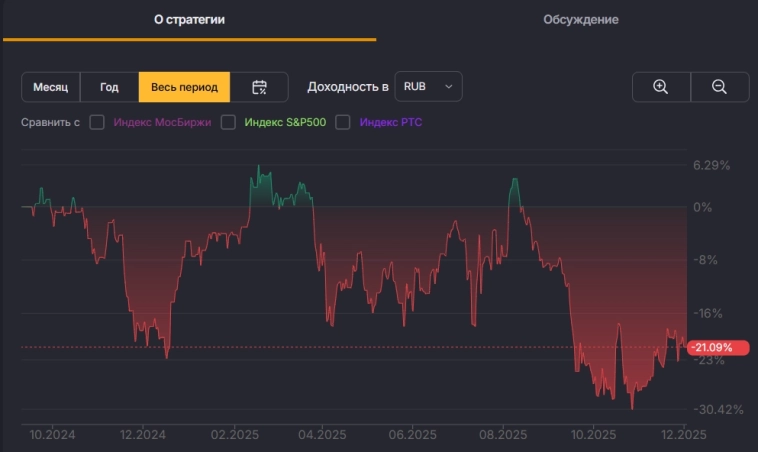Click the 10.2024 date on the time axis
The image size is (758, 452).
[48, 435]
